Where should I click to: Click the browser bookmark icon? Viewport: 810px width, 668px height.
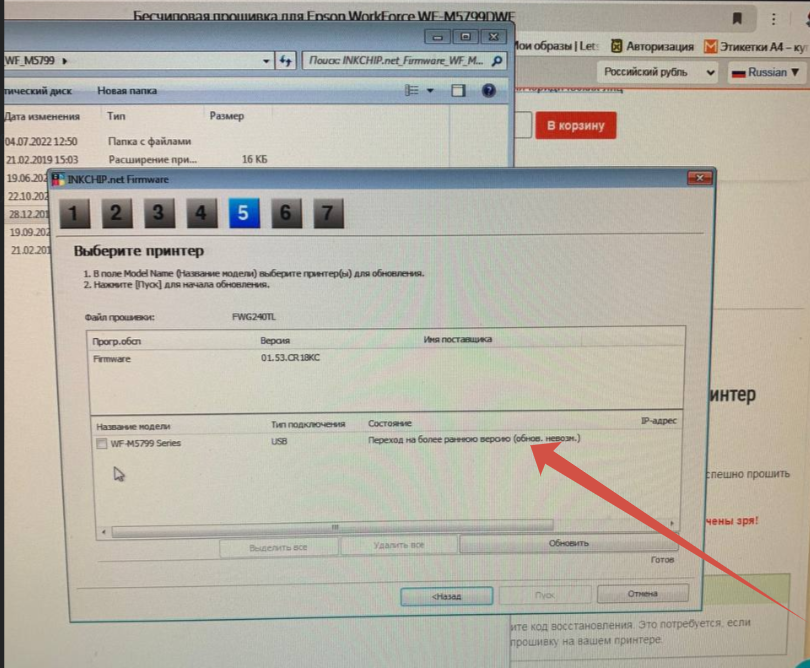point(737,18)
